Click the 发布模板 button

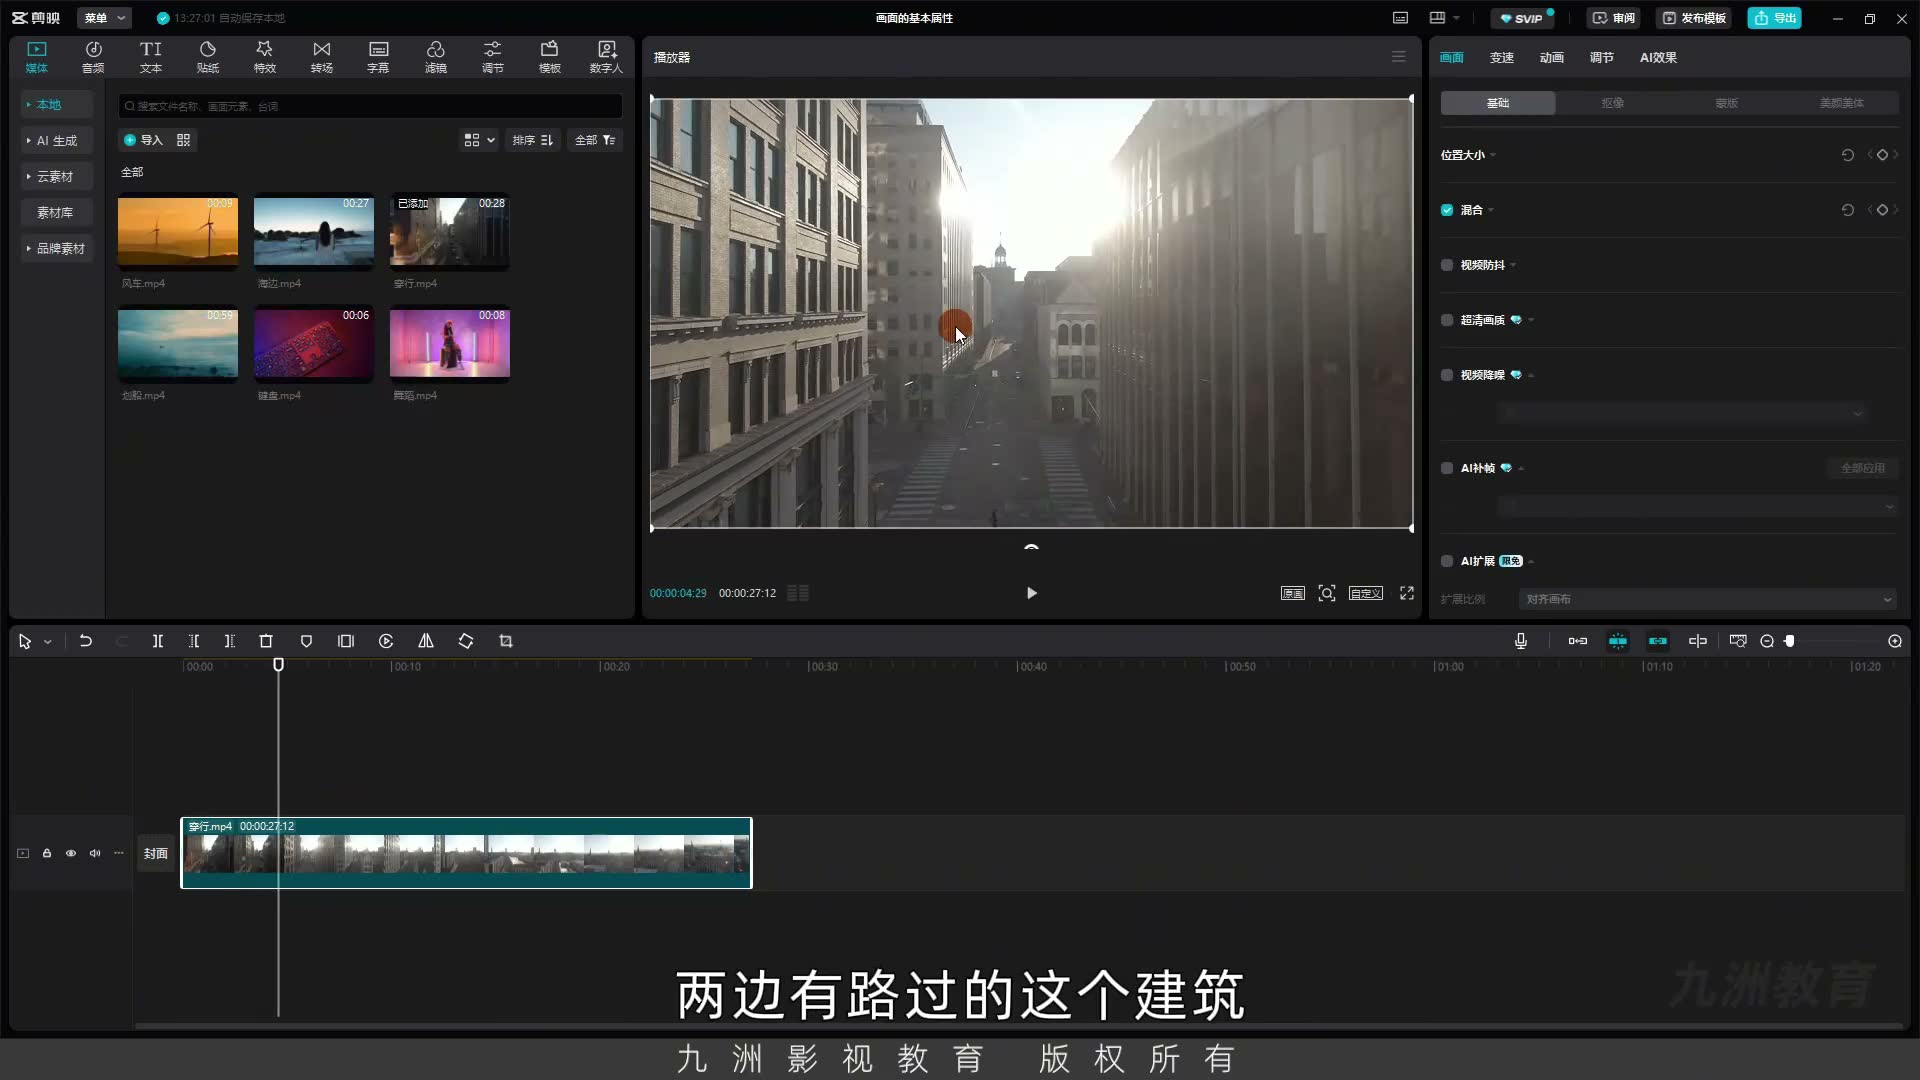(1695, 18)
